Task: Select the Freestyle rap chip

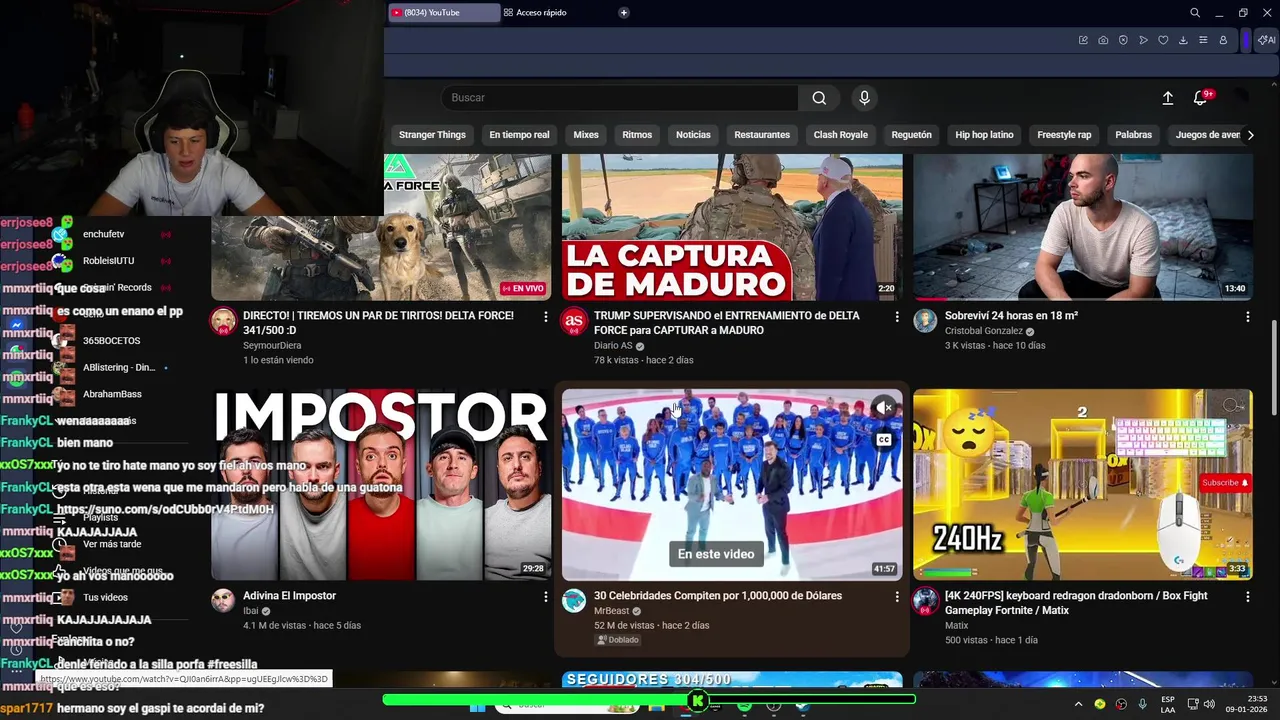Action: coord(1064,135)
